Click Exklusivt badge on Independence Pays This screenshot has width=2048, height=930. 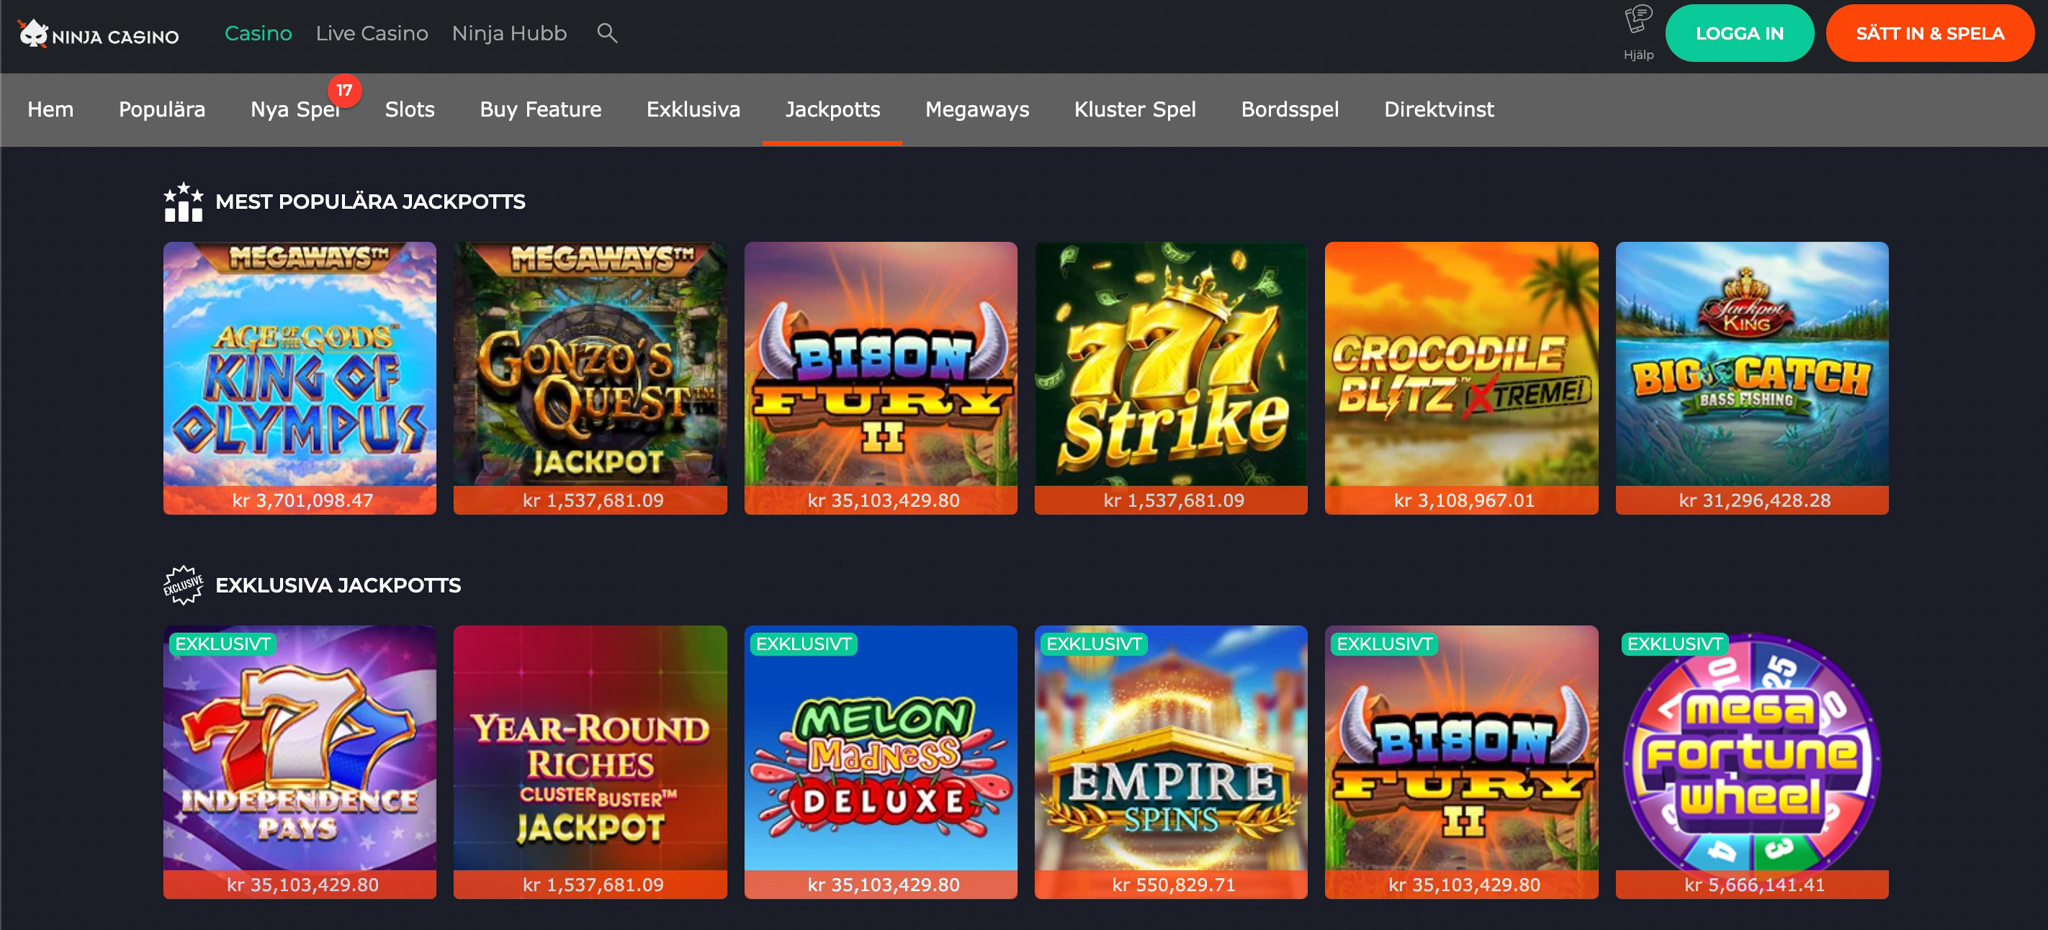coord(223,644)
